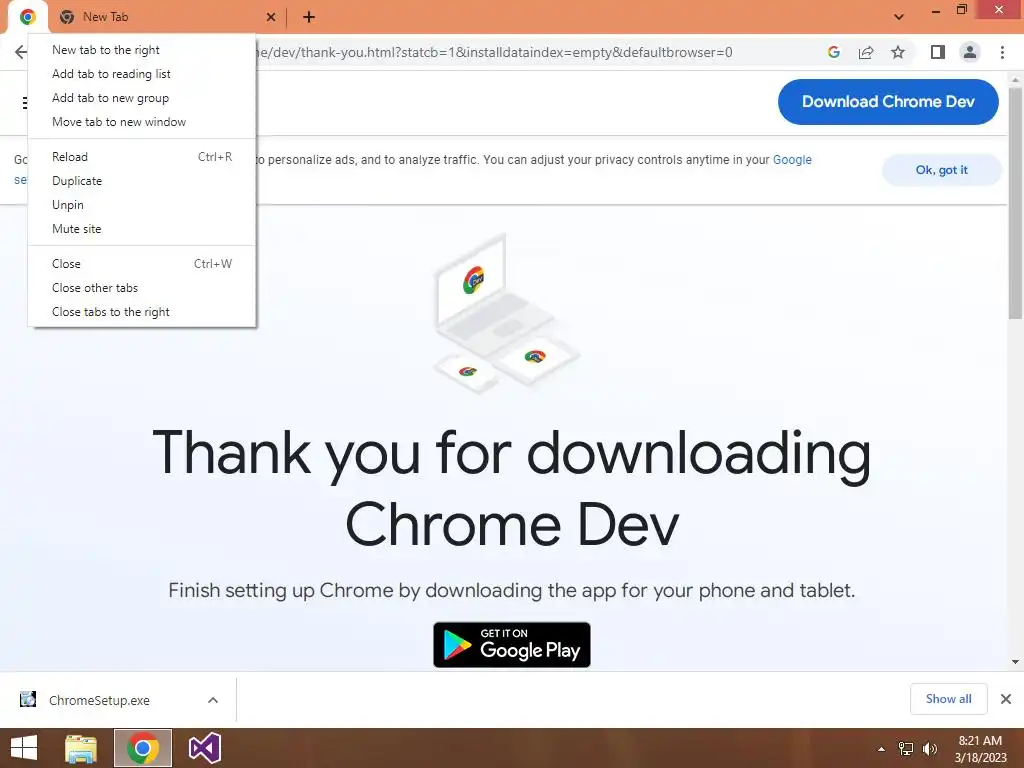This screenshot has height=768, width=1024.
Task: Bookmark this page with the star
Action: (x=898, y=52)
